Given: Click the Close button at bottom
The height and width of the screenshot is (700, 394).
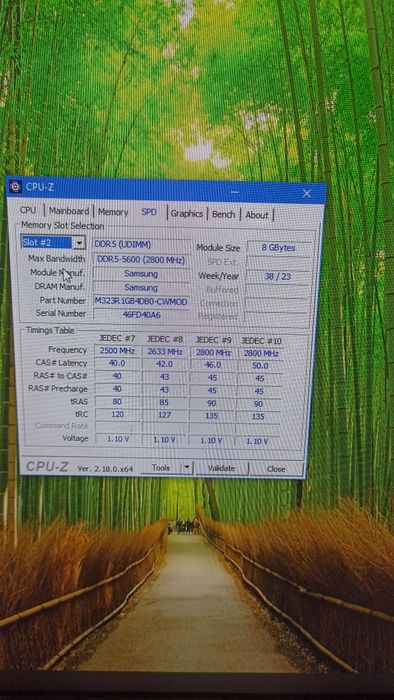Looking at the screenshot, I should [x=276, y=469].
